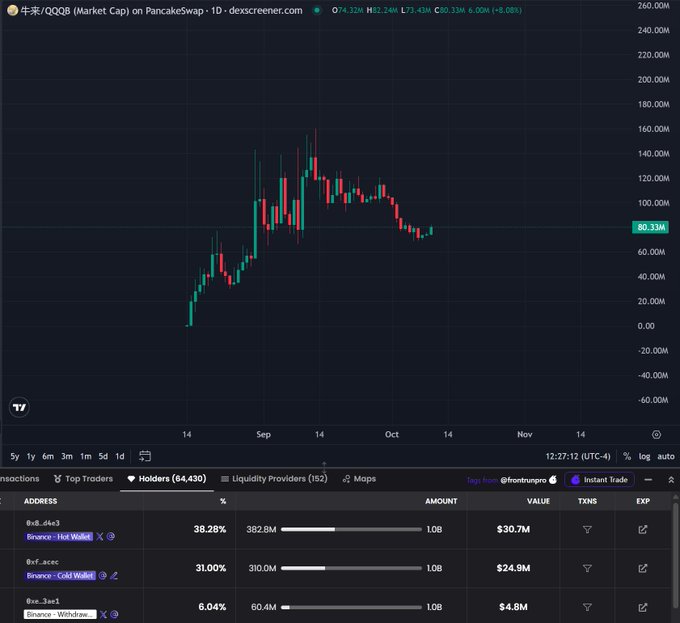This screenshot has height=623, width=680.
Task: Click the Binance - Hot Wallet tag
Action: (x=59, y=537)
